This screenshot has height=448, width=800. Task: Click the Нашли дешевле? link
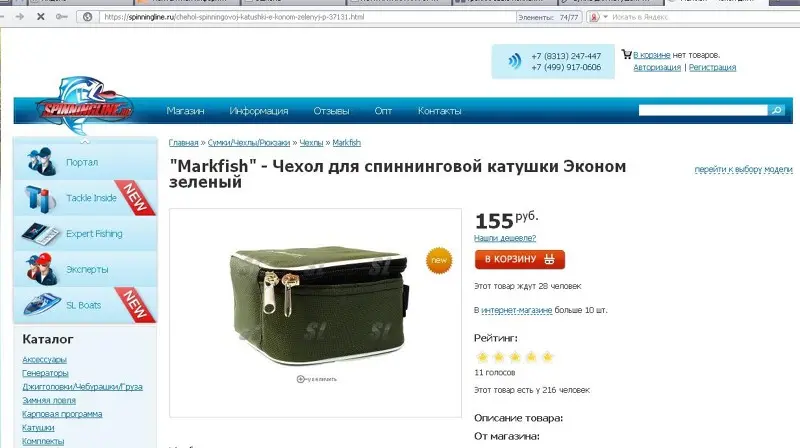[x=505, y=238]
